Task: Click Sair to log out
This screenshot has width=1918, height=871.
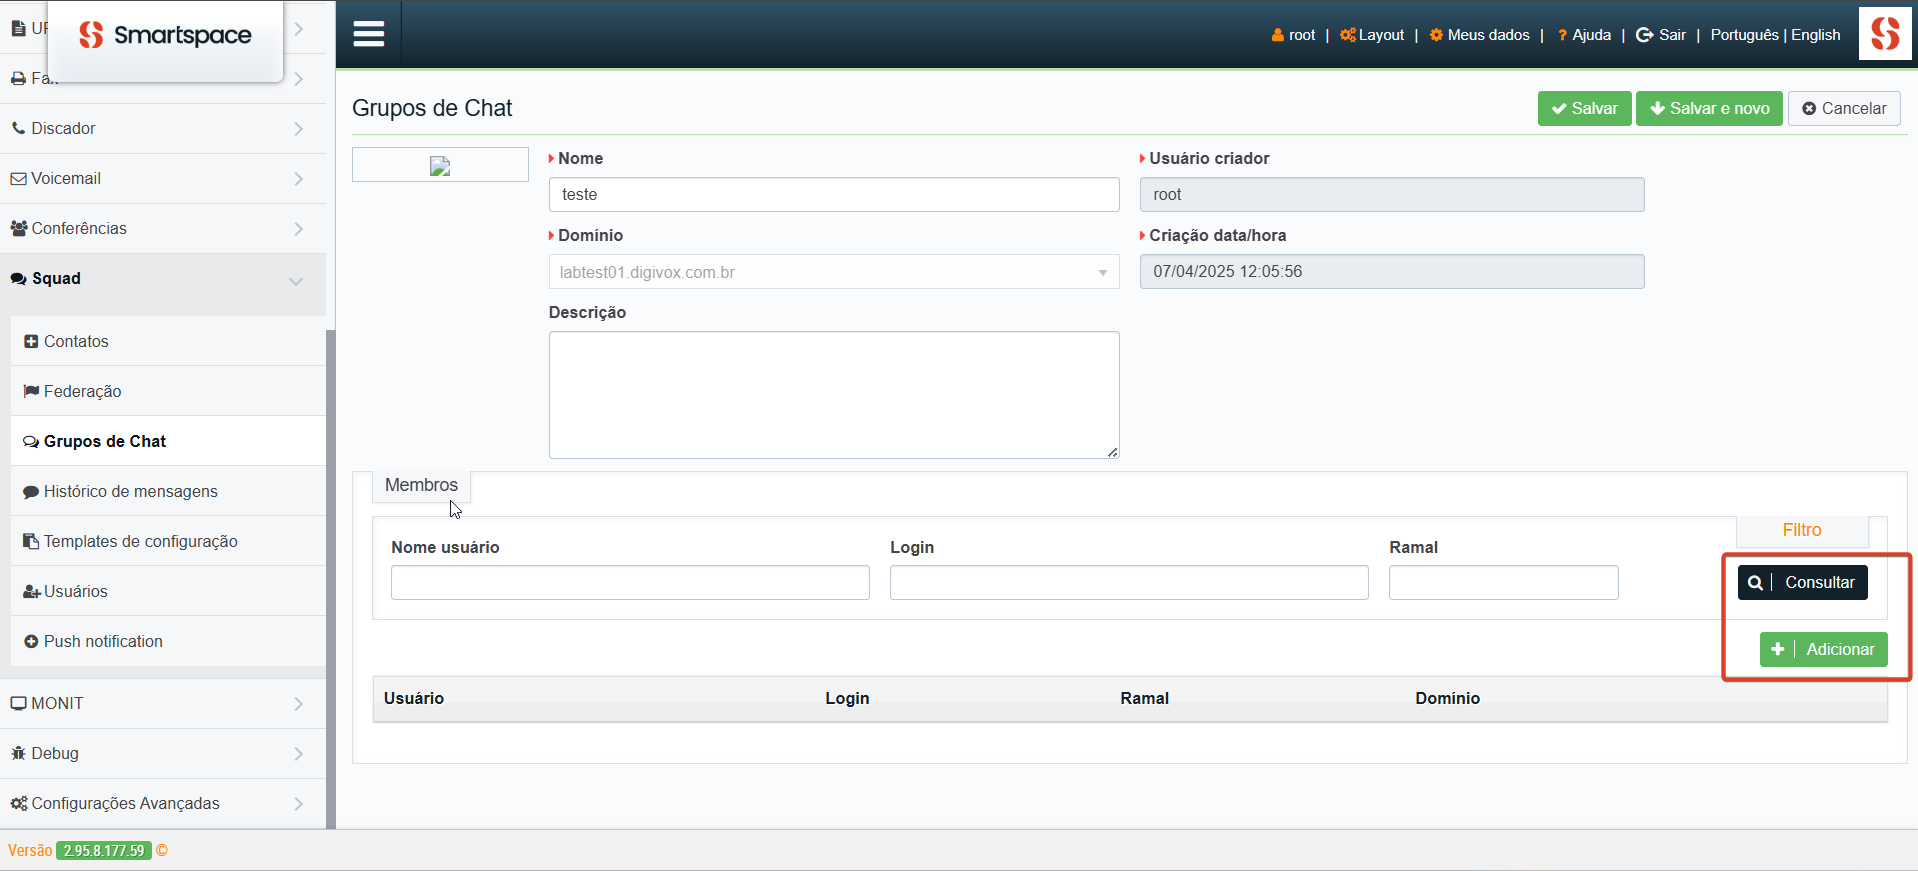Action: (1660, 35)
